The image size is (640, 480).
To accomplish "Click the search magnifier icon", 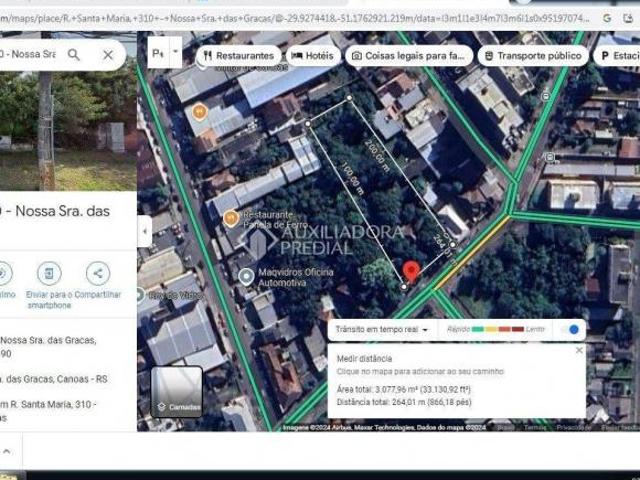I will (x=74, y=54).
